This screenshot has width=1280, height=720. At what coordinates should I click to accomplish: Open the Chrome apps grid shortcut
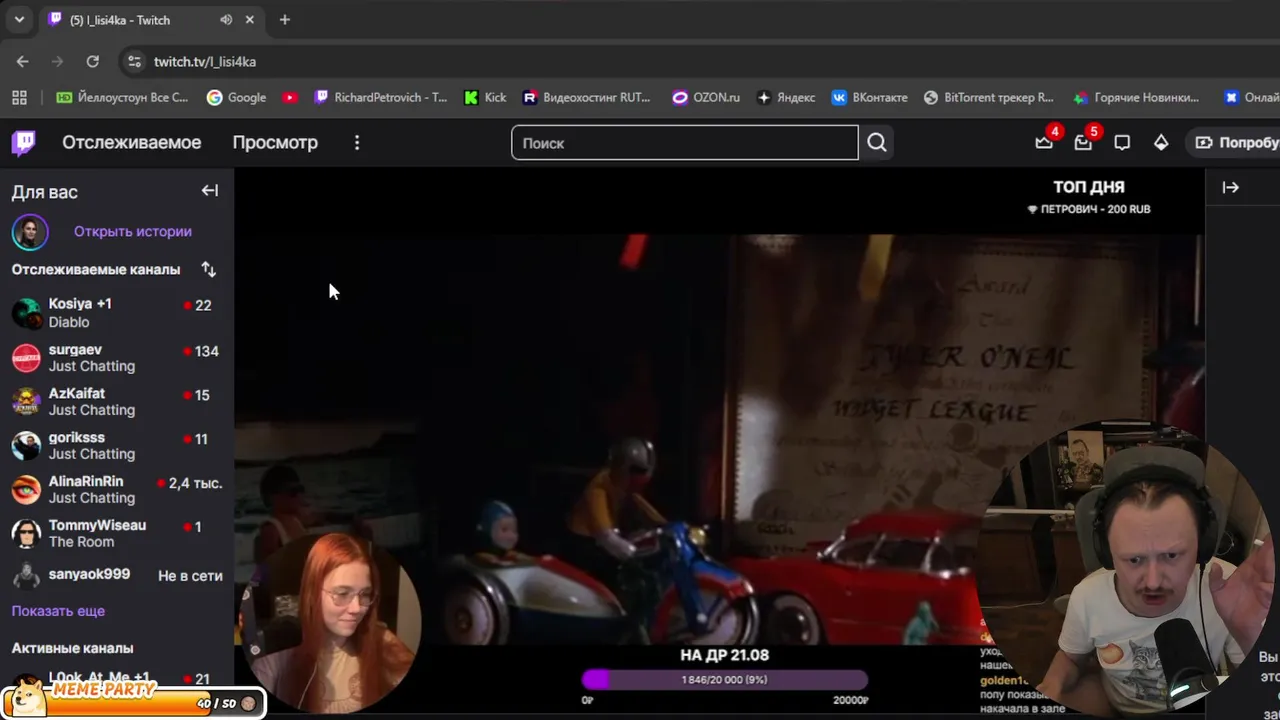point(19,97)
